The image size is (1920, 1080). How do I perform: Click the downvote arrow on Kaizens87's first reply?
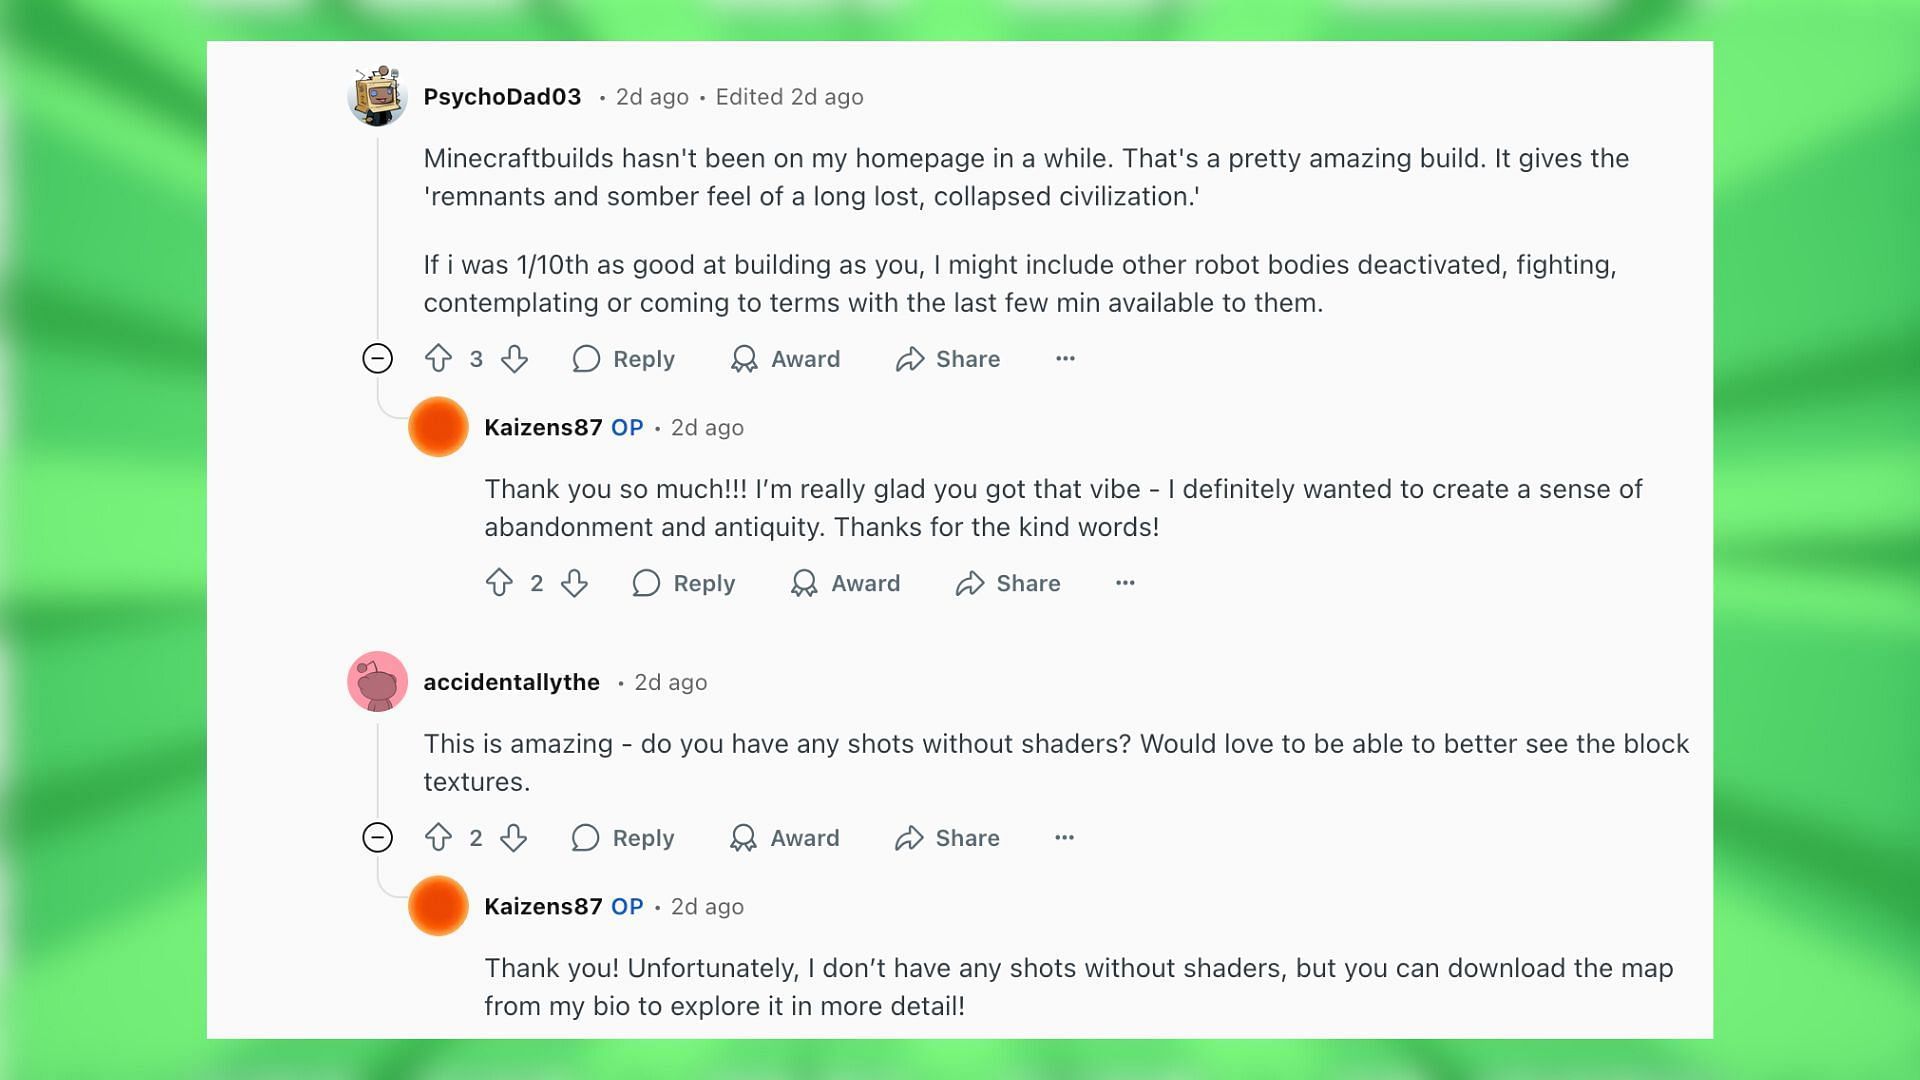click(574, 583)
